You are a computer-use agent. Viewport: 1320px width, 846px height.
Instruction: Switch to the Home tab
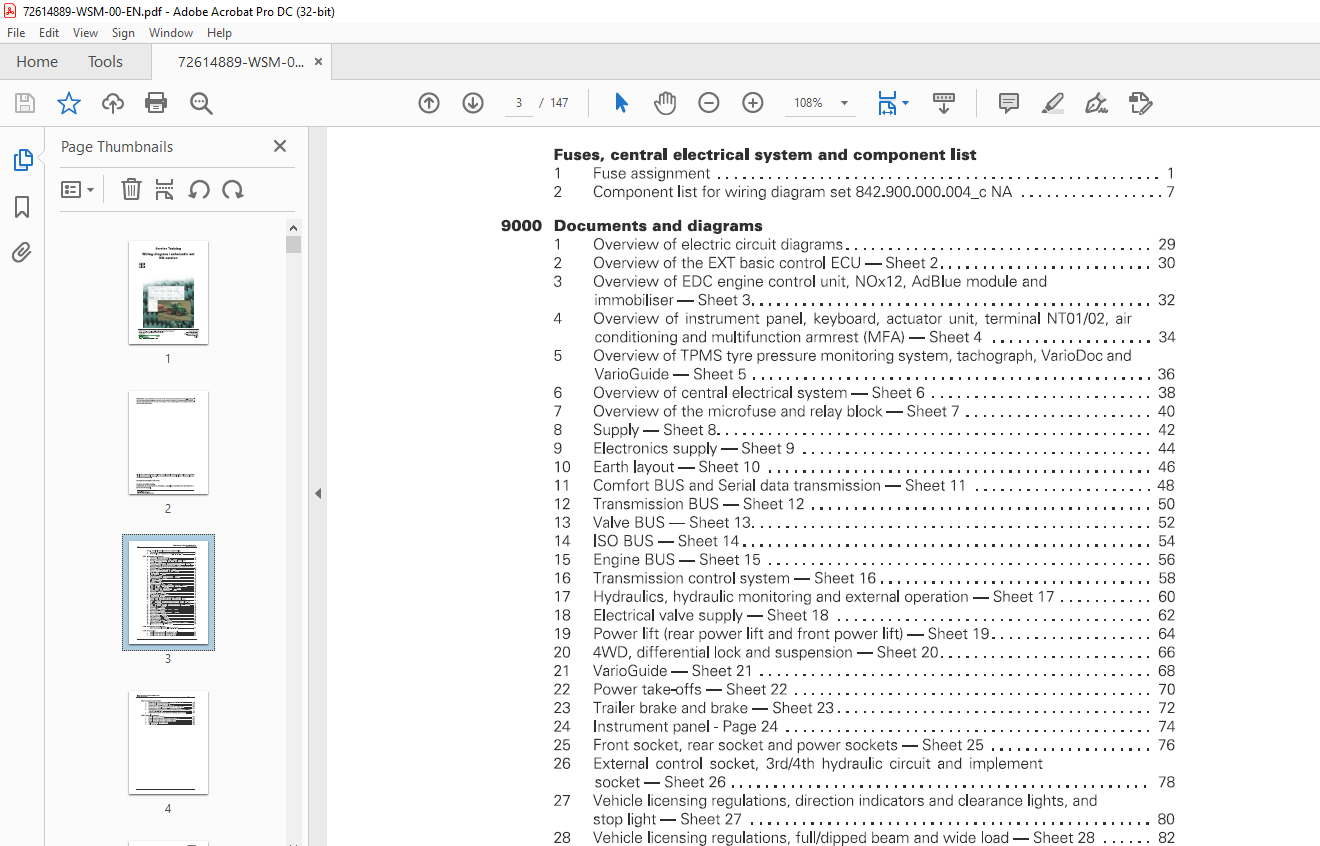point(37,61)
